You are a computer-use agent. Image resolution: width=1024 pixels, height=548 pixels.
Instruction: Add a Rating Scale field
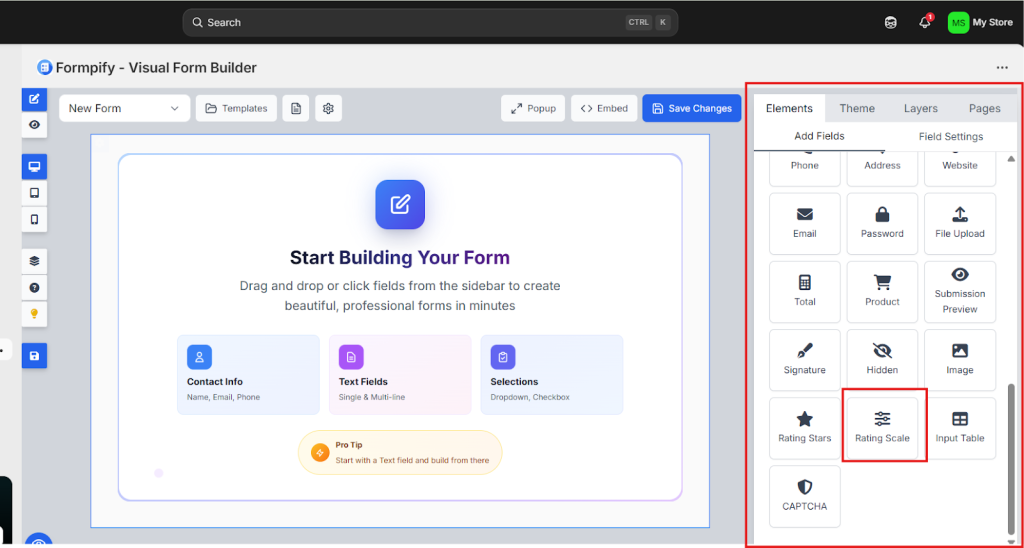coord(882,427)
